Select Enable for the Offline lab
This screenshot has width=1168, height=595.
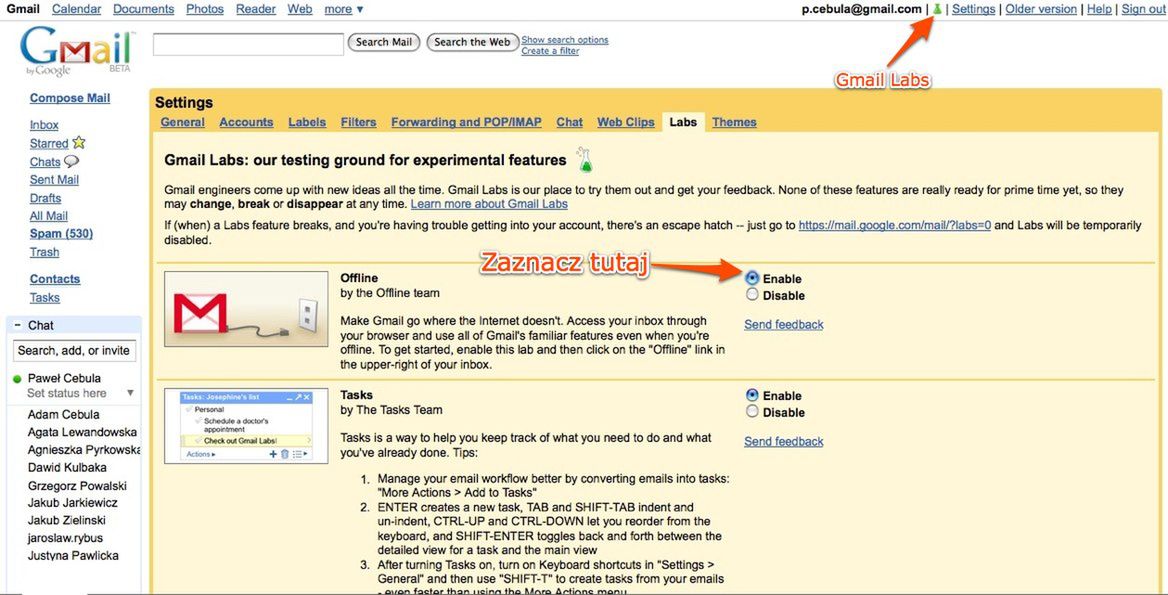coord(752,278)
